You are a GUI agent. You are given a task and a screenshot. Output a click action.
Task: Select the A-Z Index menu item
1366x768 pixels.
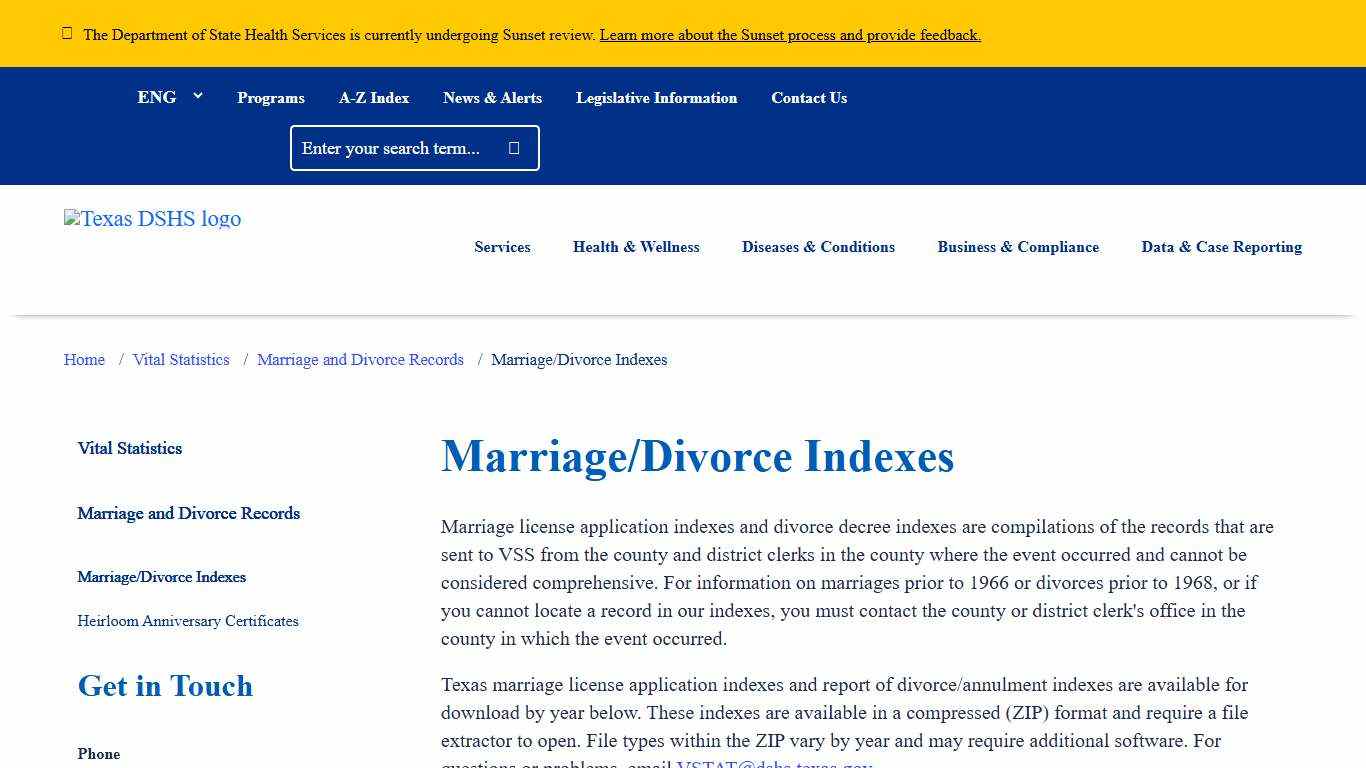374,97
